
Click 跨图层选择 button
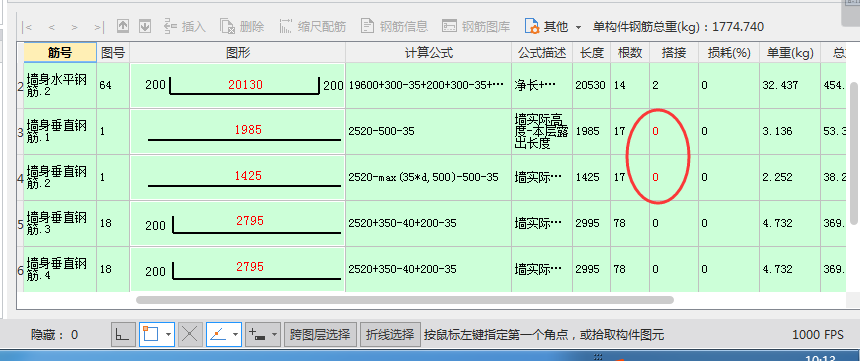(320, 334)
